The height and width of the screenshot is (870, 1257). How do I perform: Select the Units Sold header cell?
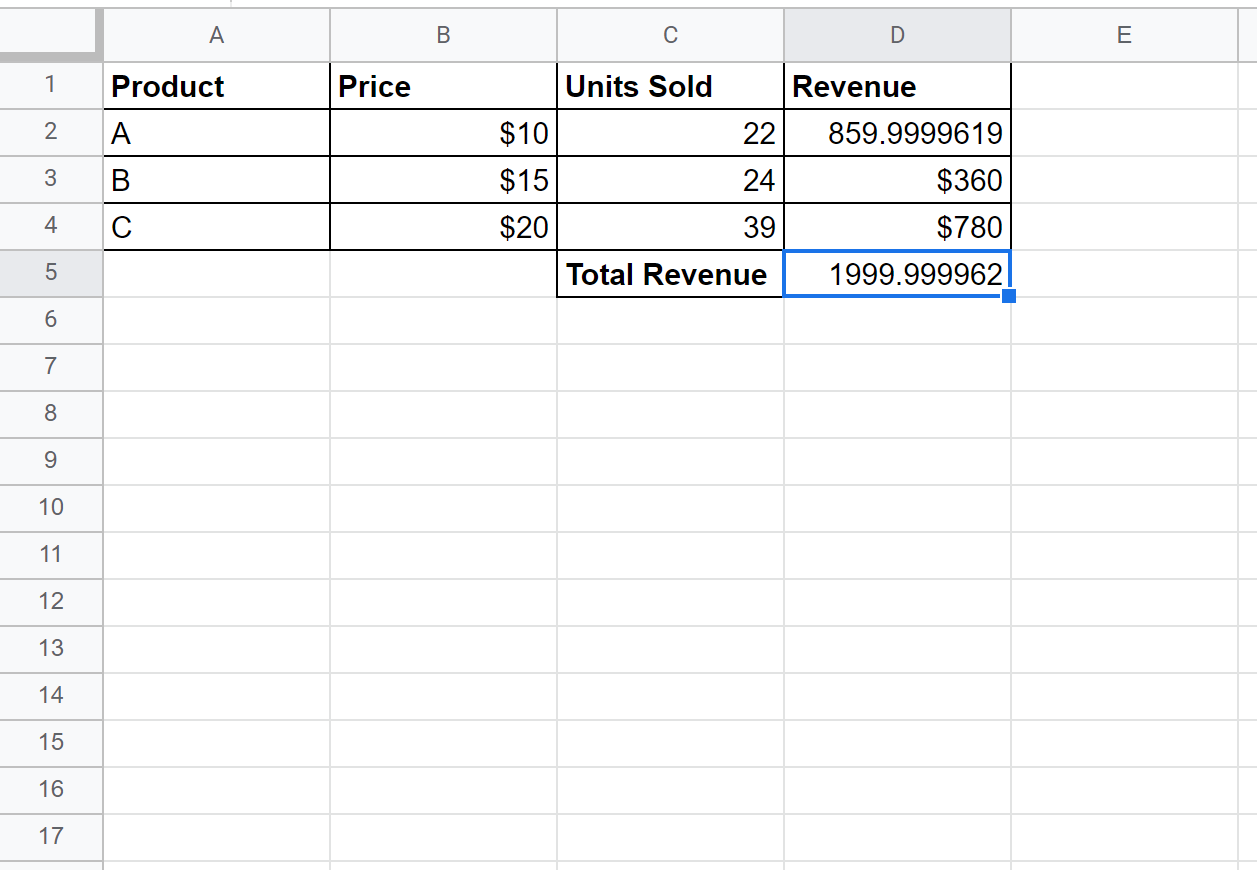tap(670, 87)
